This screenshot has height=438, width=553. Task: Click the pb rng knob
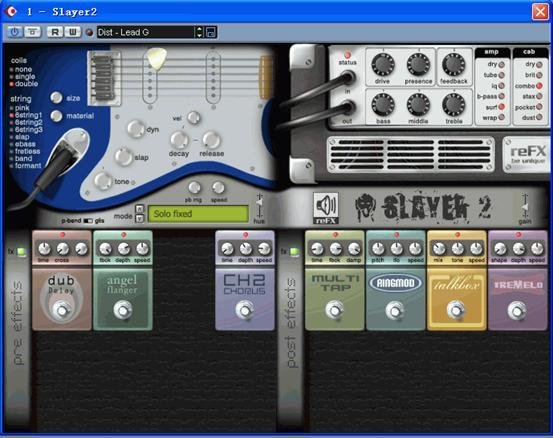[x=194, y=188]
